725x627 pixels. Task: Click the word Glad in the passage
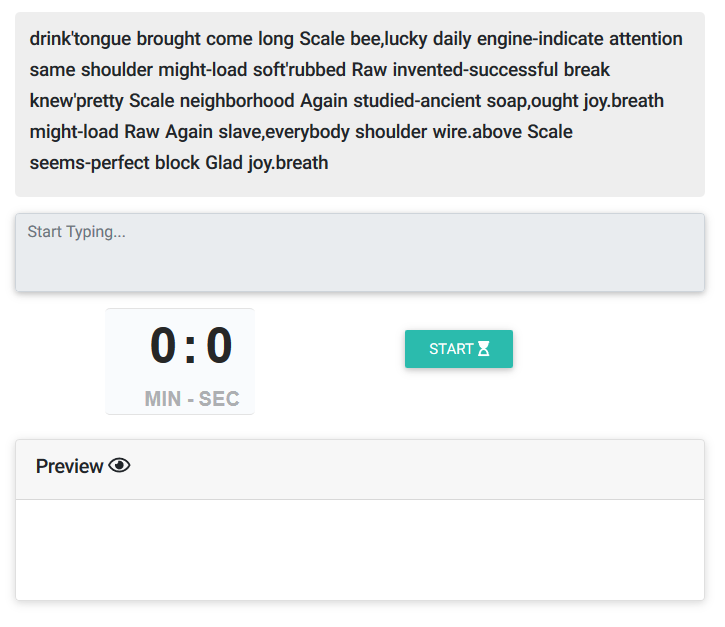[x=224, y=163]
